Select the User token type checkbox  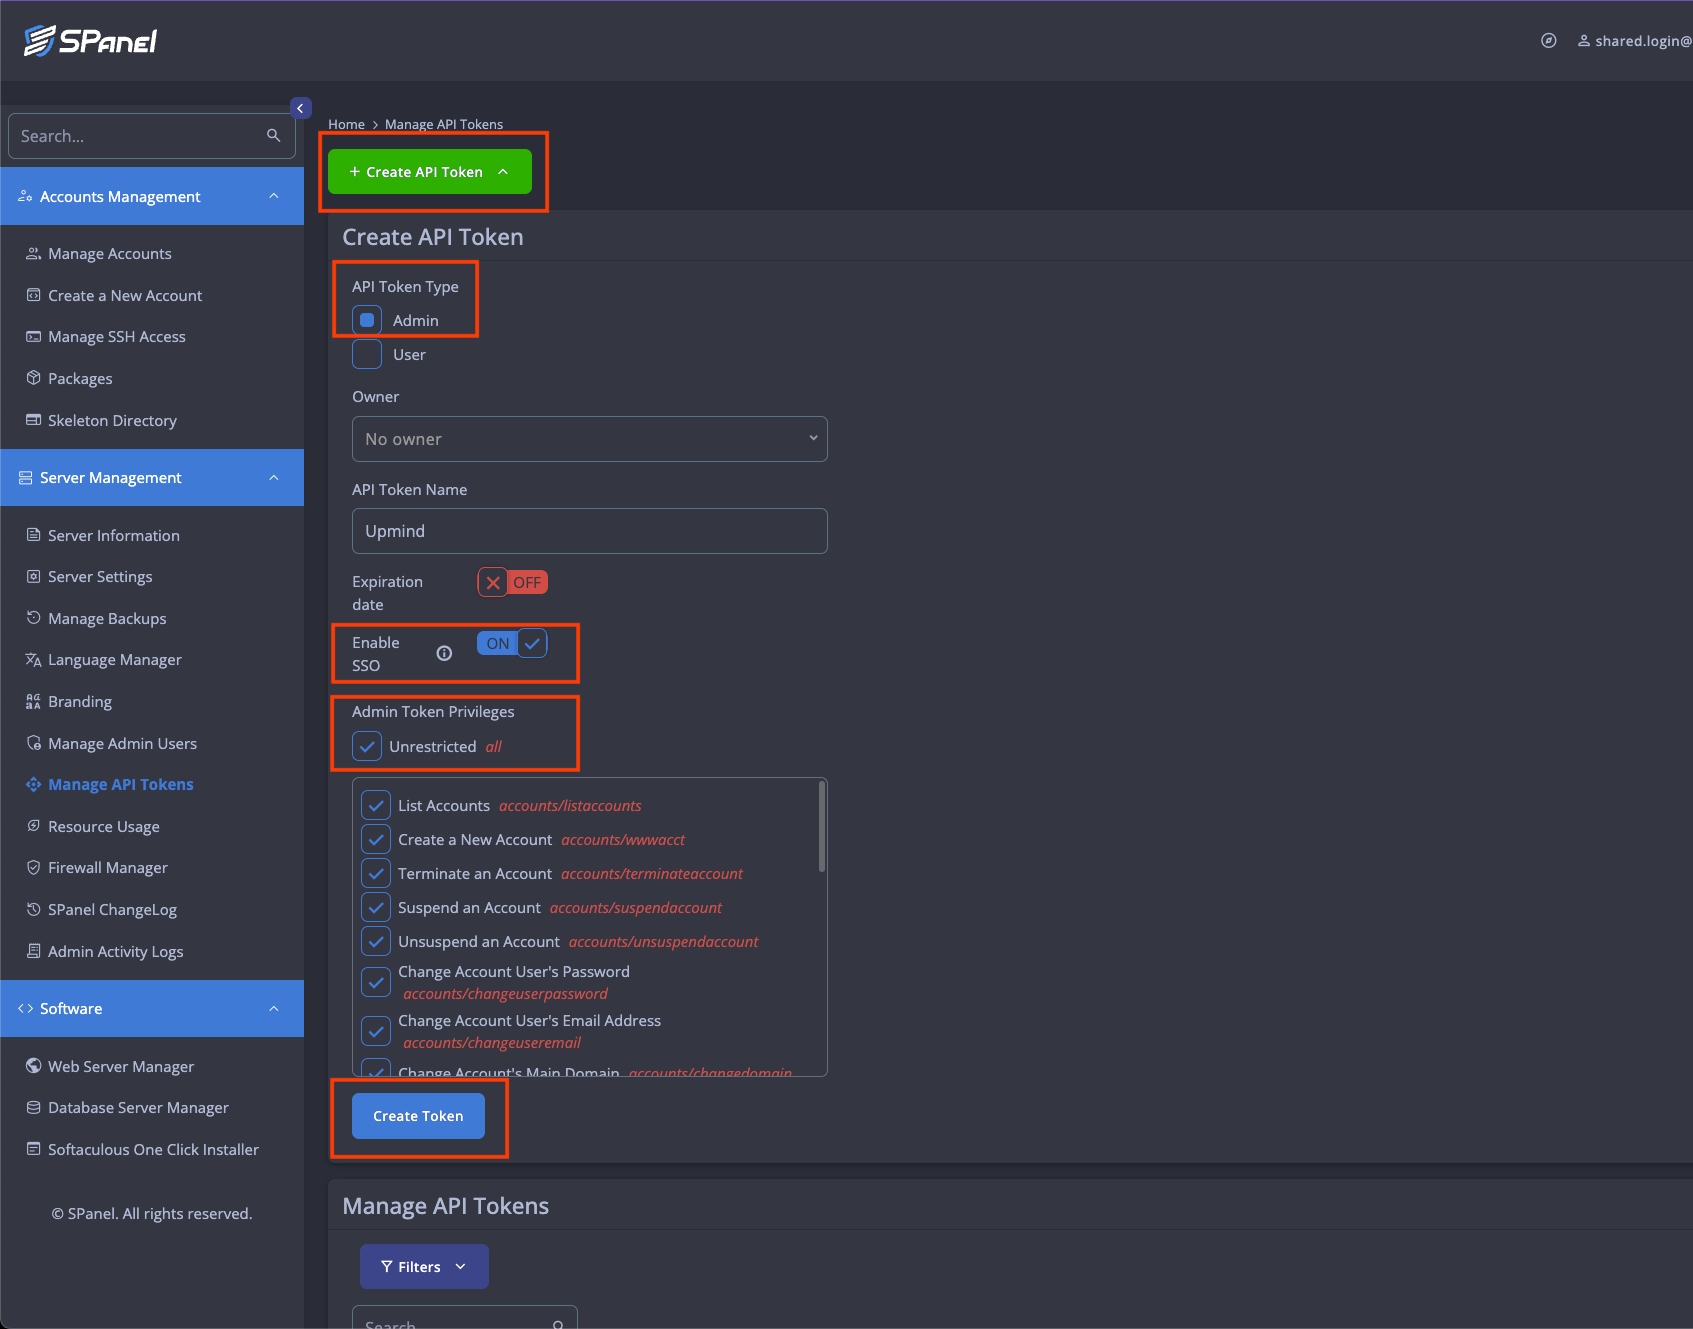point(367,354)
